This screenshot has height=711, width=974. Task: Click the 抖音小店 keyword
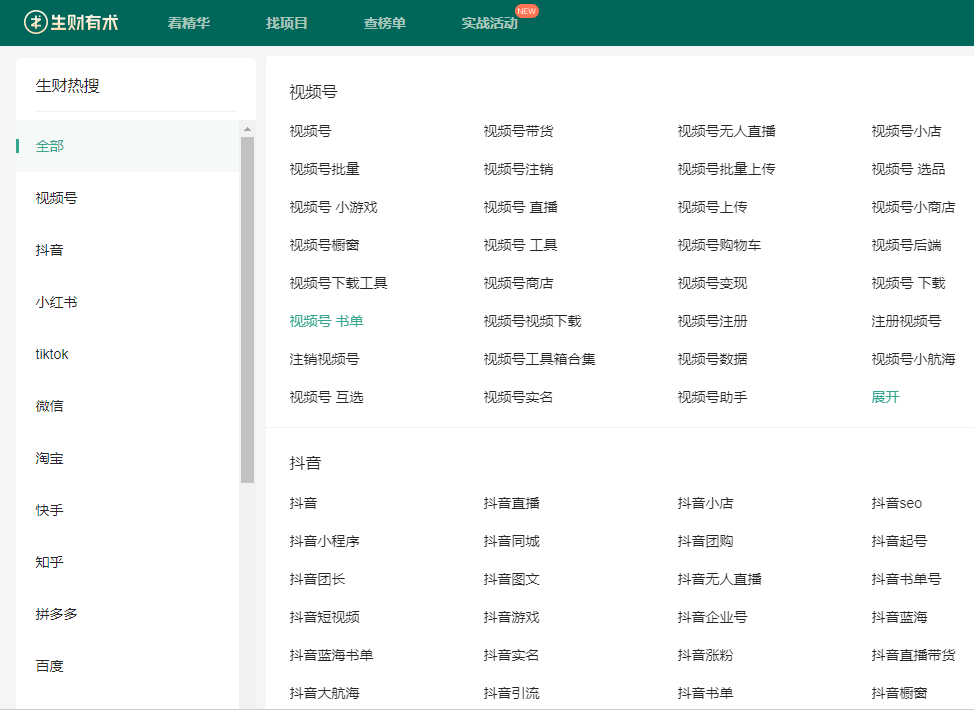tap(706, 503)
